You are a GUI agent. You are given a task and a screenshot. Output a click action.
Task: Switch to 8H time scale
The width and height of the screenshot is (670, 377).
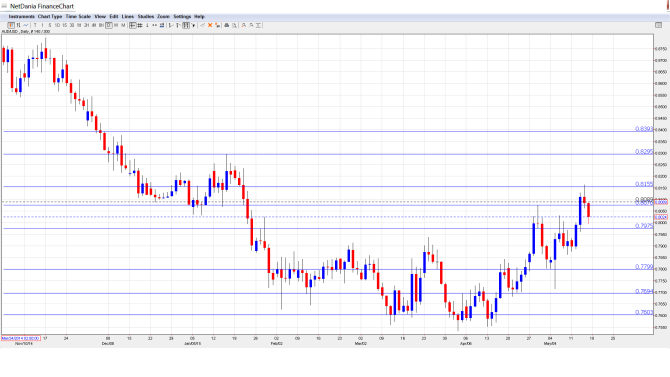(101, 26)
